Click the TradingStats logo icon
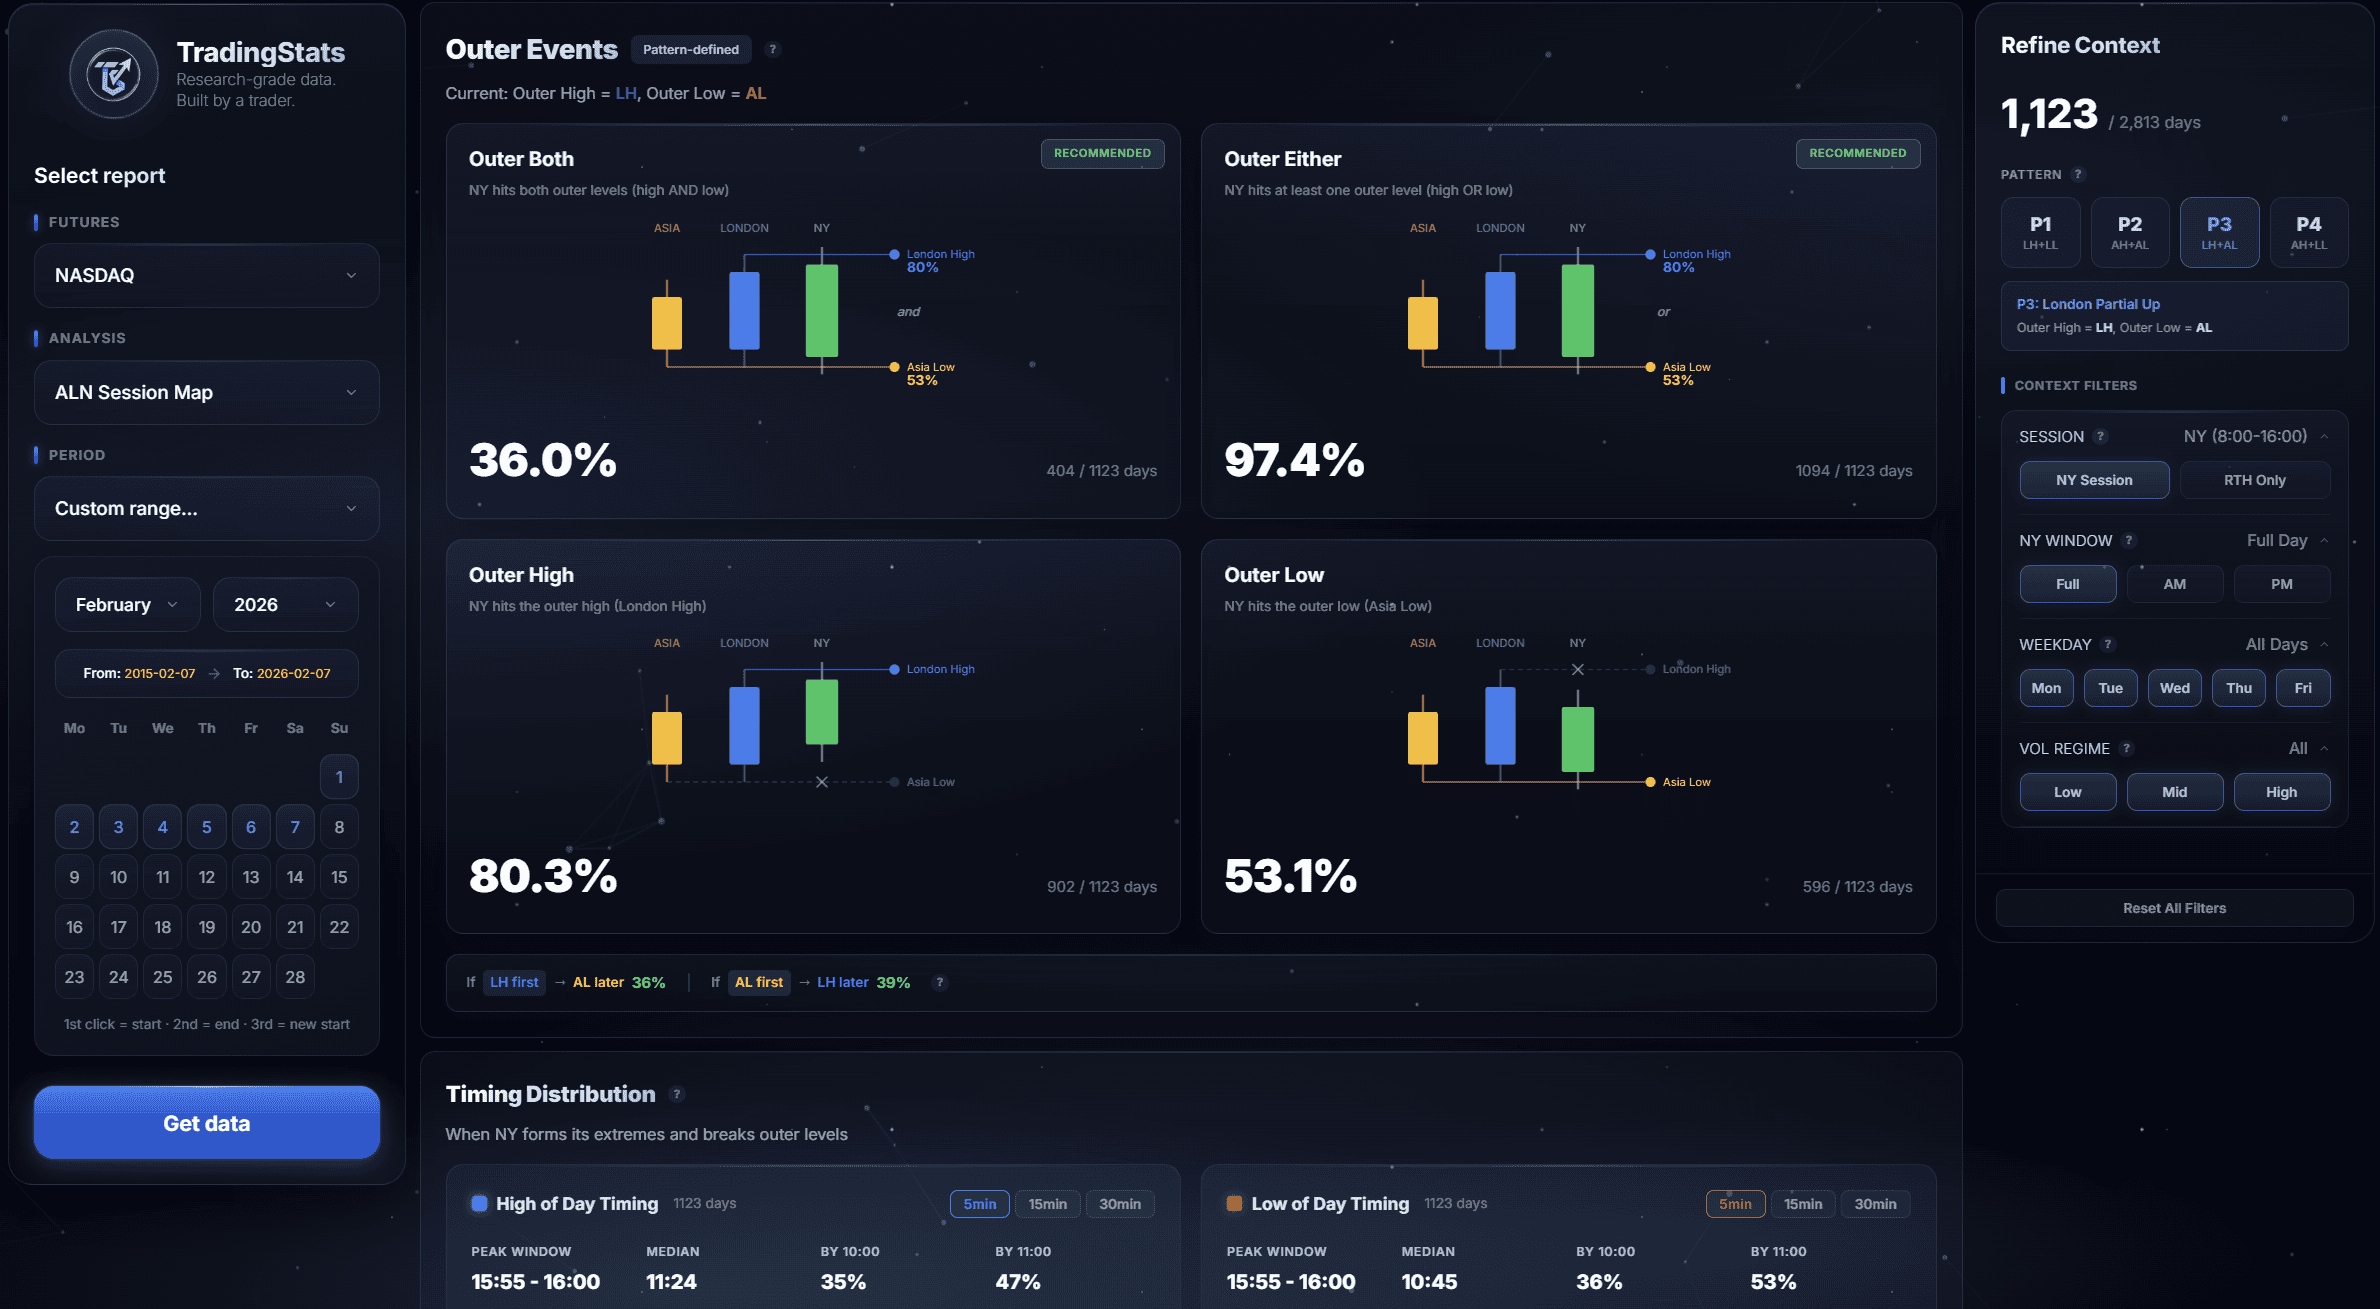 pos(113,75)
